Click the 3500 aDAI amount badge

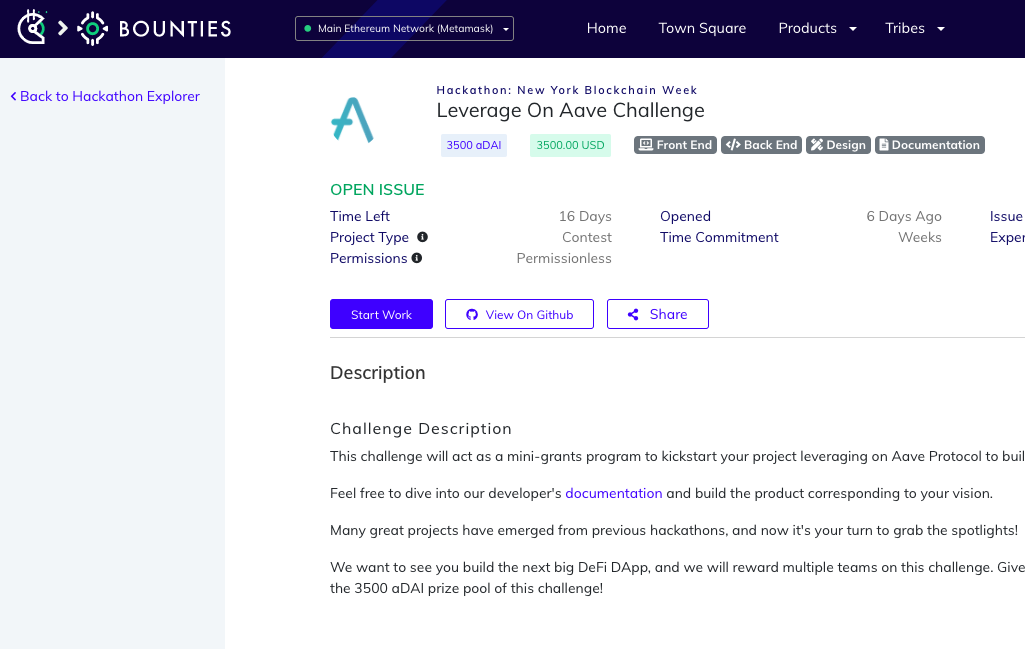[474, 145]
